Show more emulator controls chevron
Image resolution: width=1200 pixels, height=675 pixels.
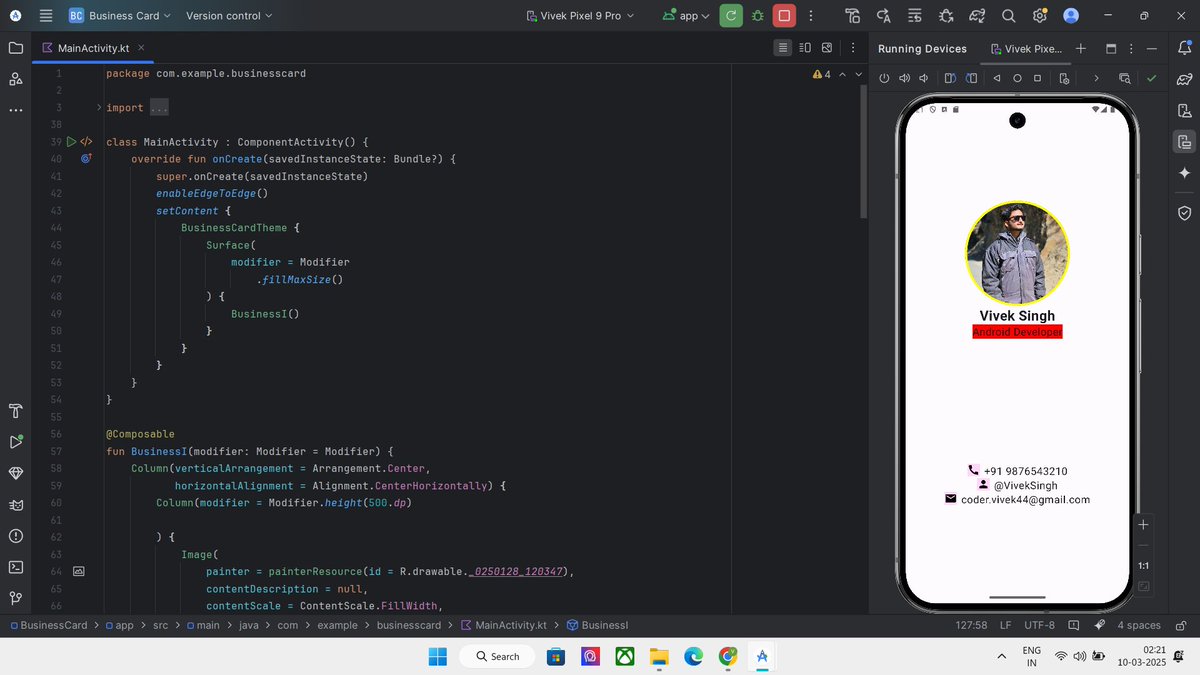(1096, 78)
